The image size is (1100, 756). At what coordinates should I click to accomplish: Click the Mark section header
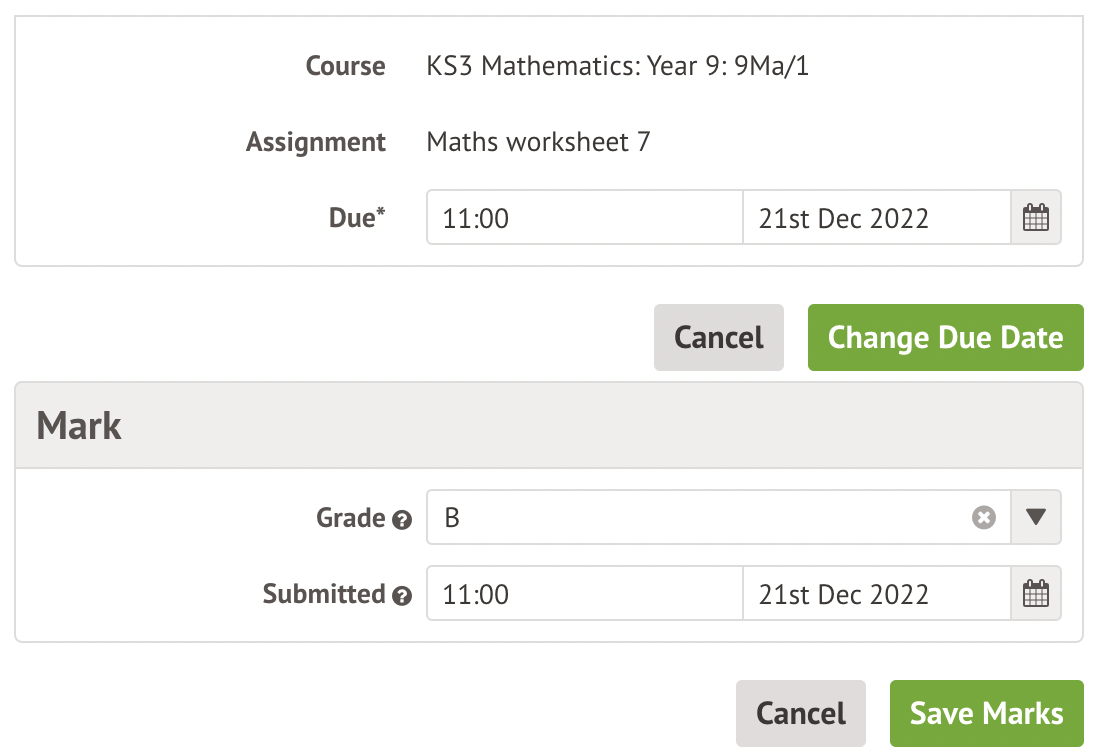coord(78,425)
